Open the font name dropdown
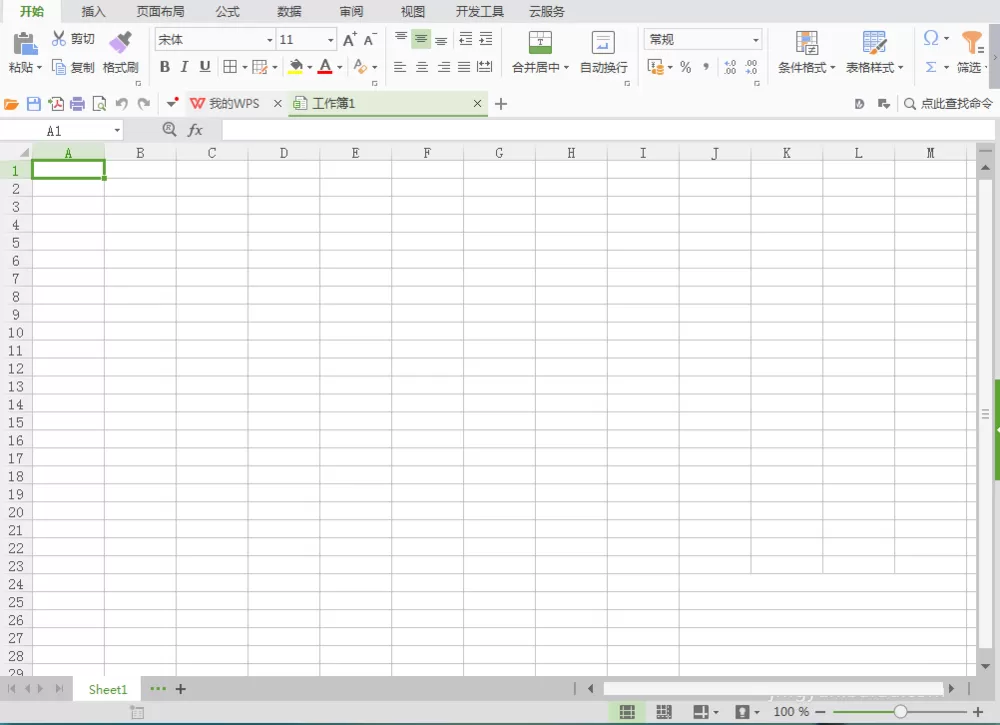This screenshot has height=725, width=1000. tap(269, 40)
